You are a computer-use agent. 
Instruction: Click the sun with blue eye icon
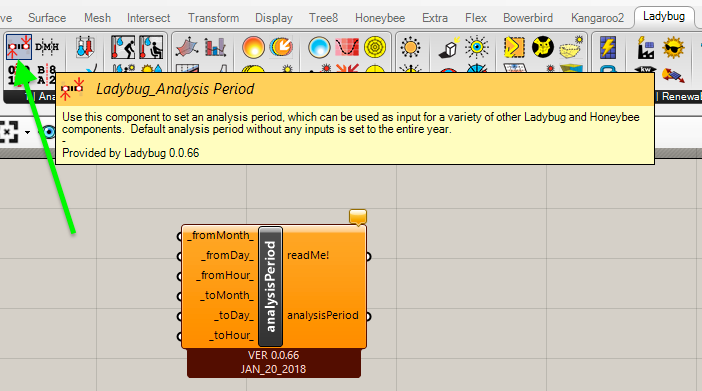point(477,47)
